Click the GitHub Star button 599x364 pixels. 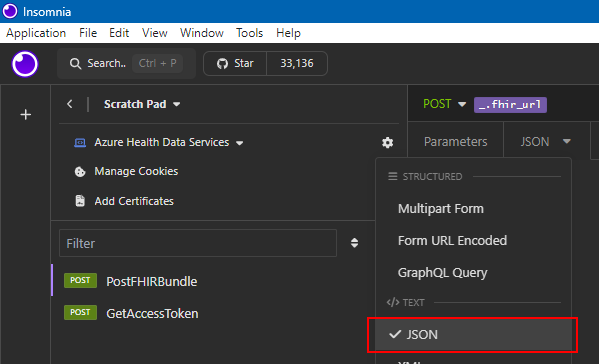[x=235, y=63]
